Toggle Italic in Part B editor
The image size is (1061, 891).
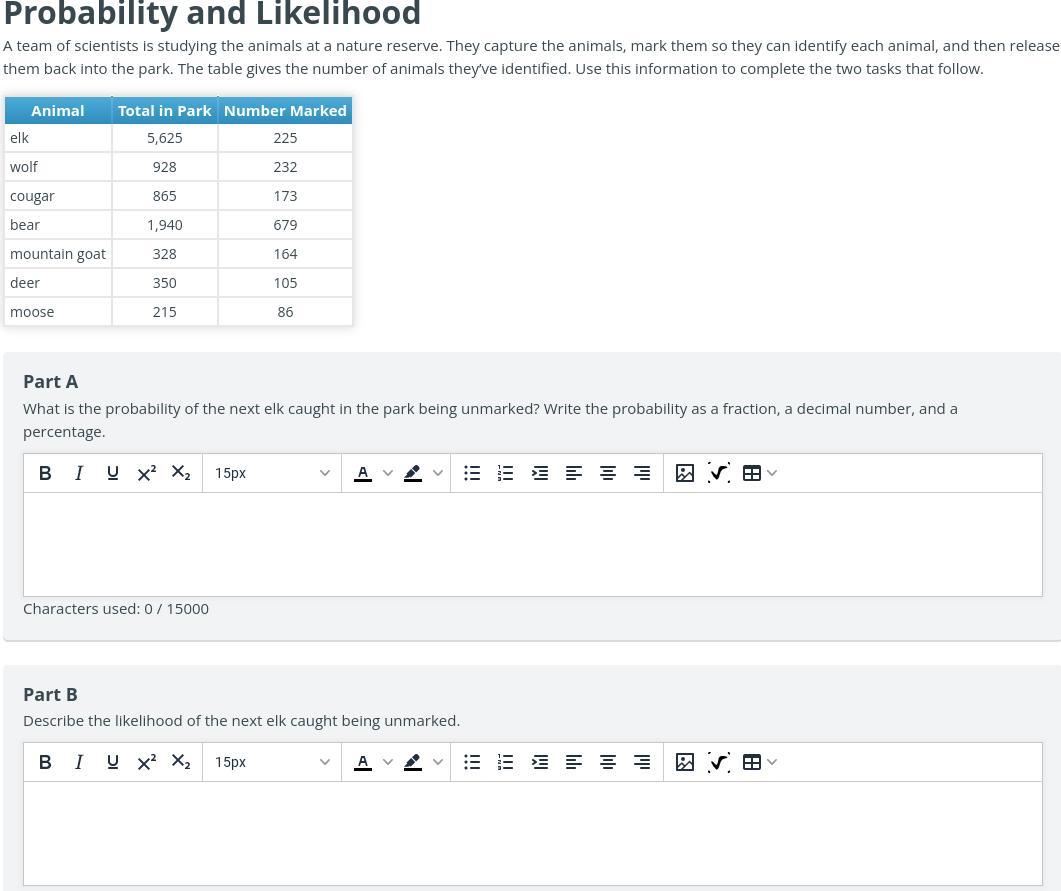click(79, 762)
